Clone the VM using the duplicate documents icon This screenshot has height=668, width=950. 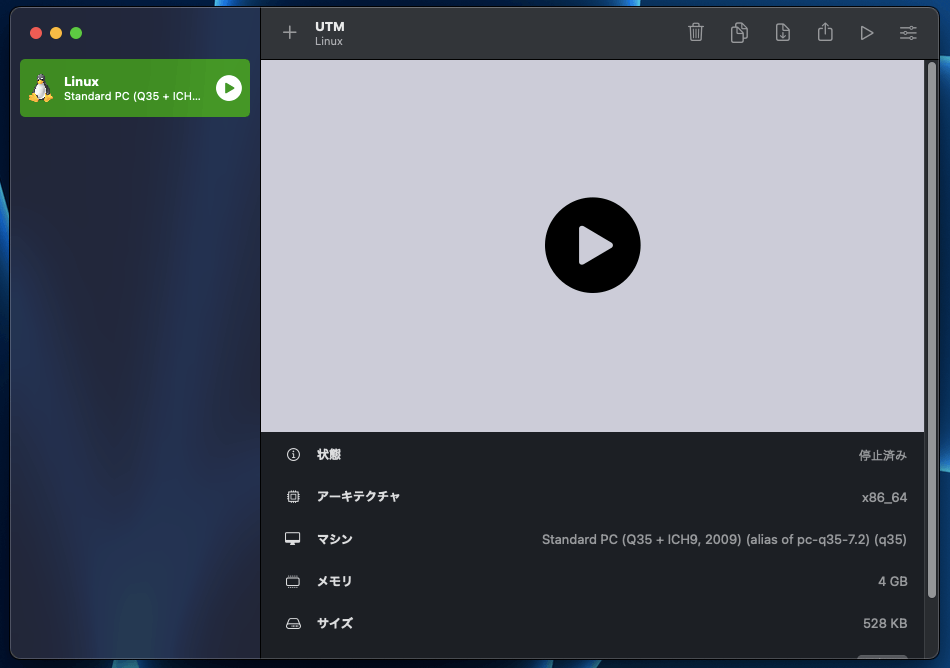(x=739, y=32)
